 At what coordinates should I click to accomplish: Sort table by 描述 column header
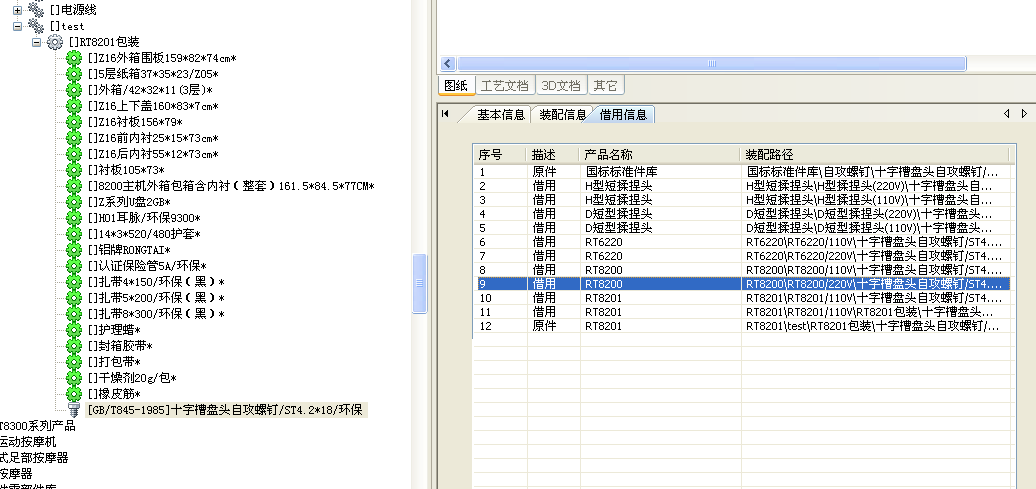[x=554, y=155]
